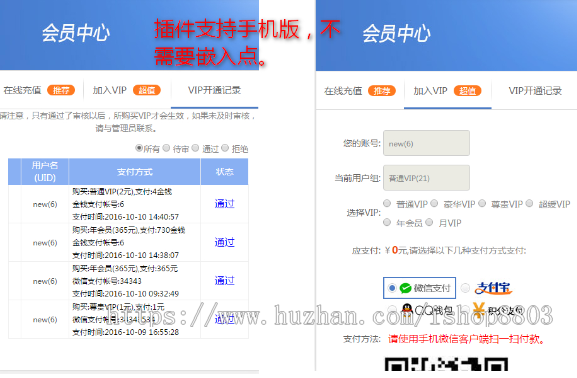Screen dimensions: 577x378
Task: Open 加入VIP tab in right panel
Action: [x=430, y=91]
